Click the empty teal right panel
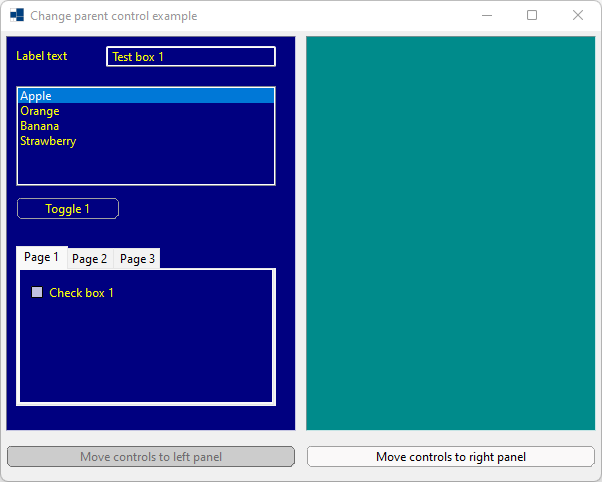This screenshot has width=602, height=482. click(x=450, y=233)
